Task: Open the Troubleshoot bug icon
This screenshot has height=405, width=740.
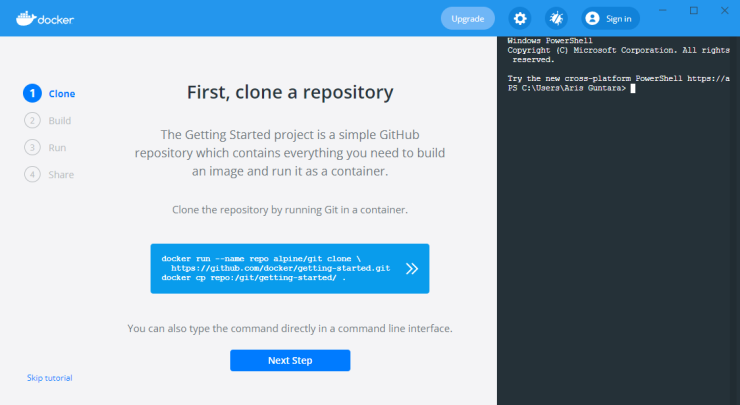Action: (556, 19)
